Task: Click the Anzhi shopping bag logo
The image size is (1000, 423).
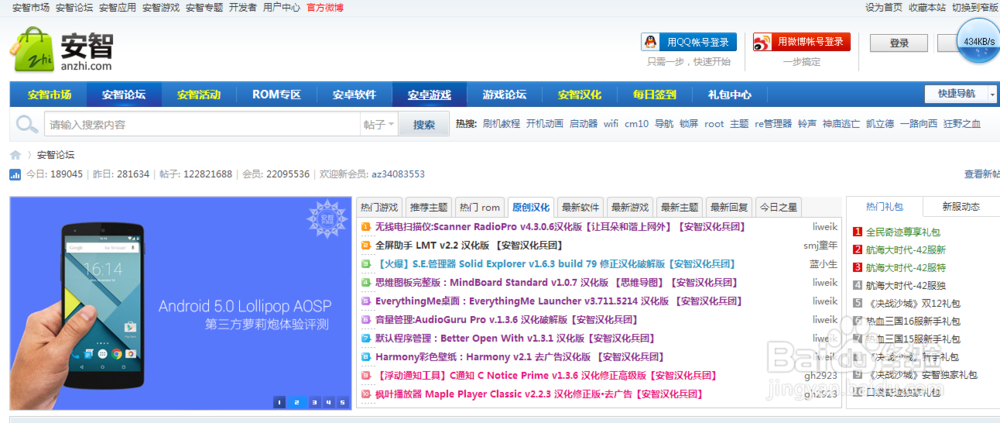Action: (32, 49)
